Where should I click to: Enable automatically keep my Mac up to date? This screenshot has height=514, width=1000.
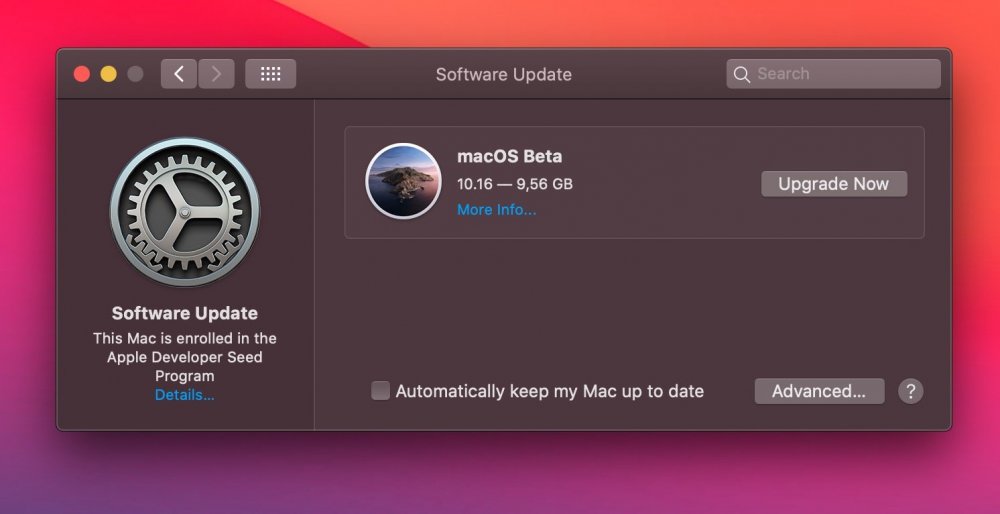[x=381, y=391]
